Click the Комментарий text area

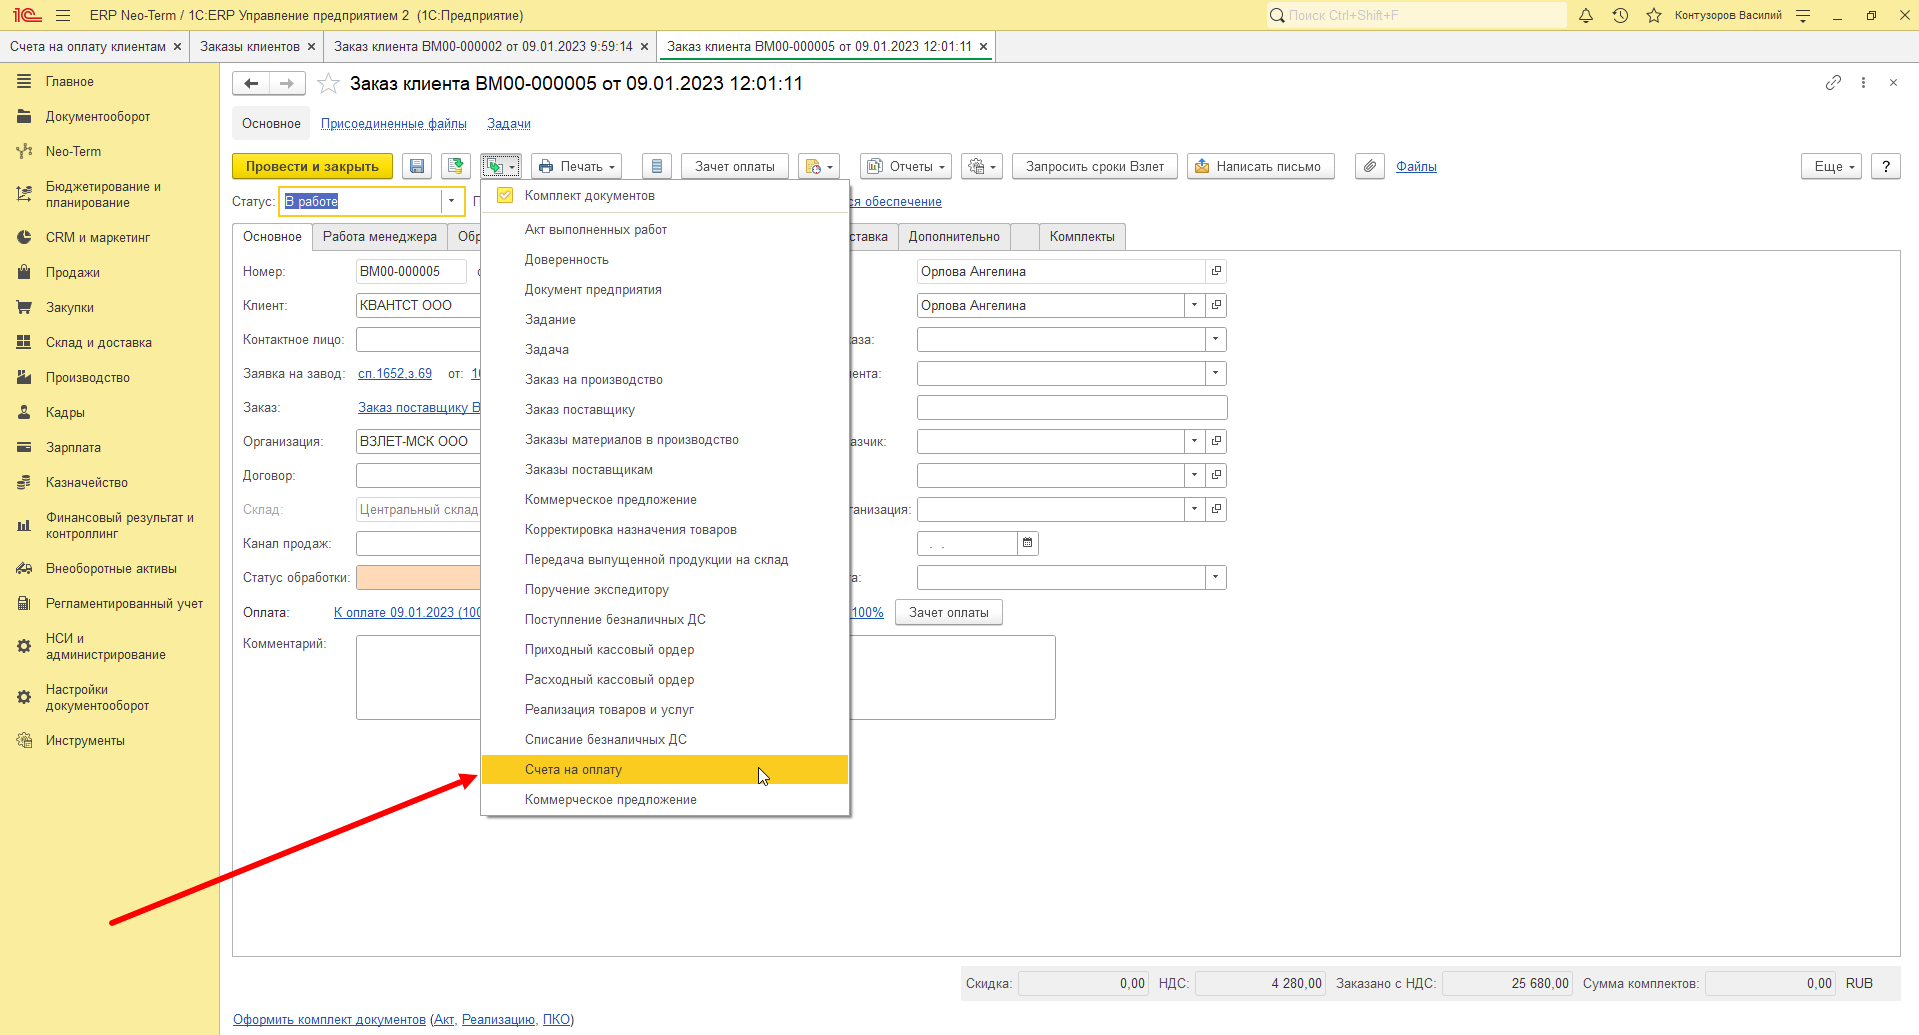tap(705, 677)
